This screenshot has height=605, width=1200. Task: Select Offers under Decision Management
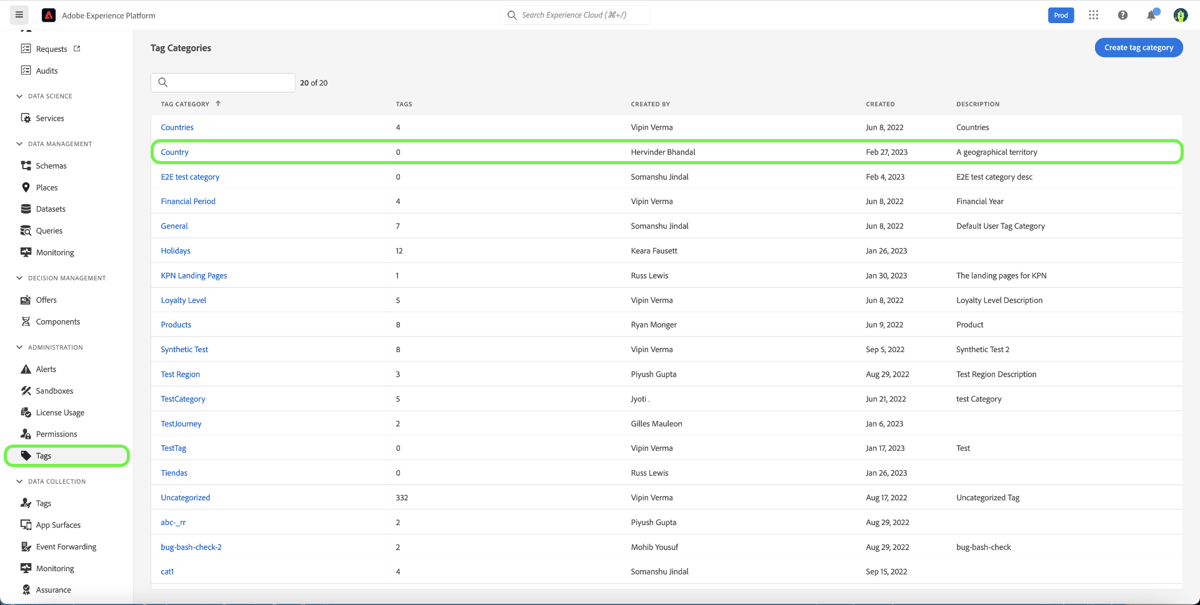tap(48, 299)
